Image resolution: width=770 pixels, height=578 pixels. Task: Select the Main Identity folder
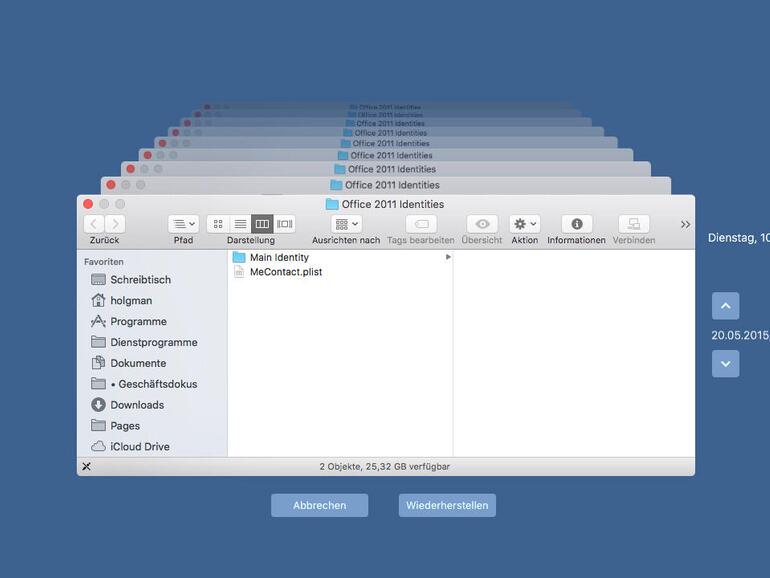(x=340, y=257)
